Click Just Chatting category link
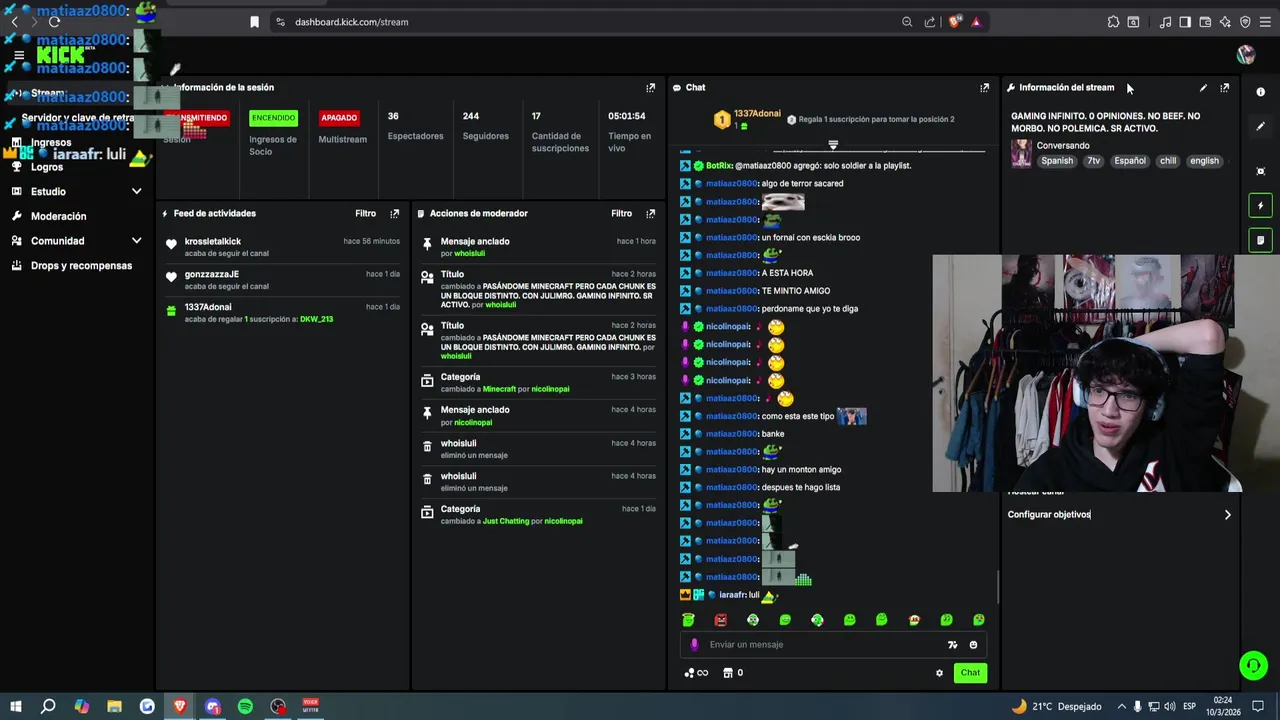 tap(506, 522)
